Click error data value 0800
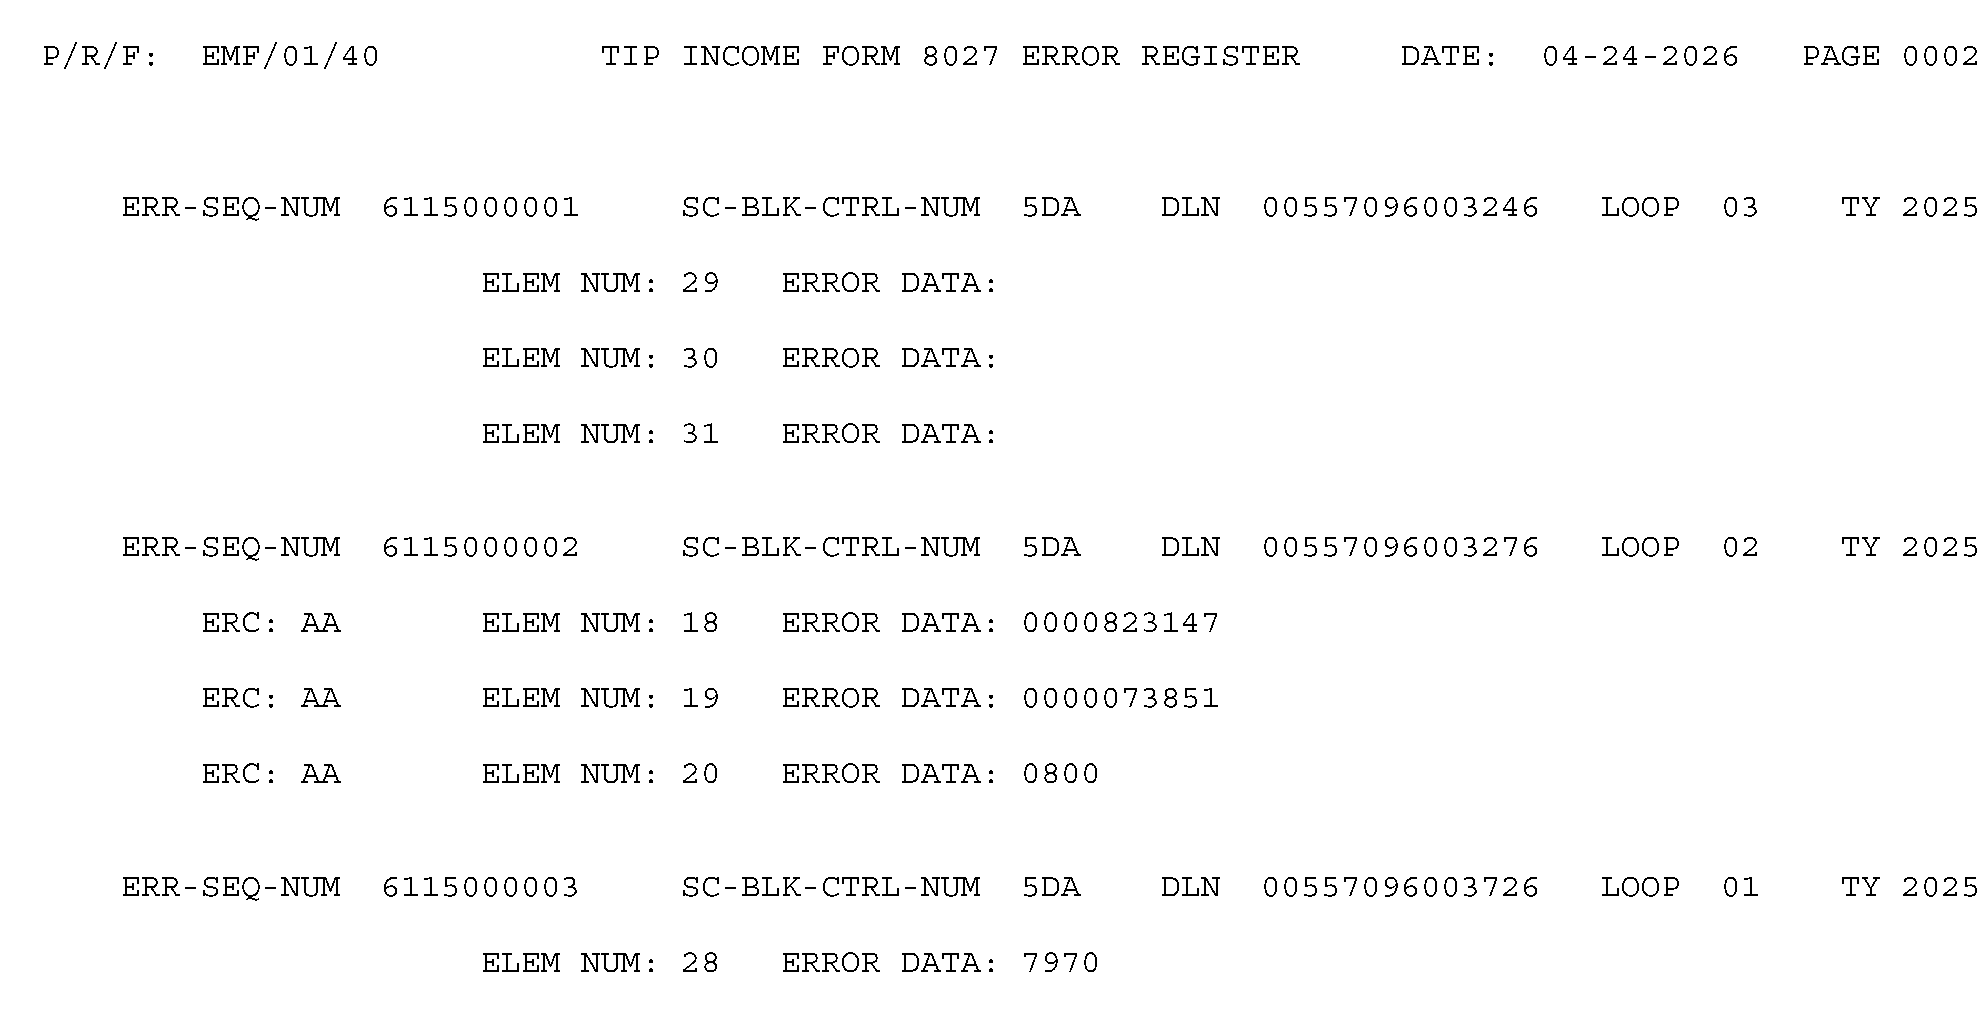The width and height of the screenshot is (1981, 1018). 1060,775
